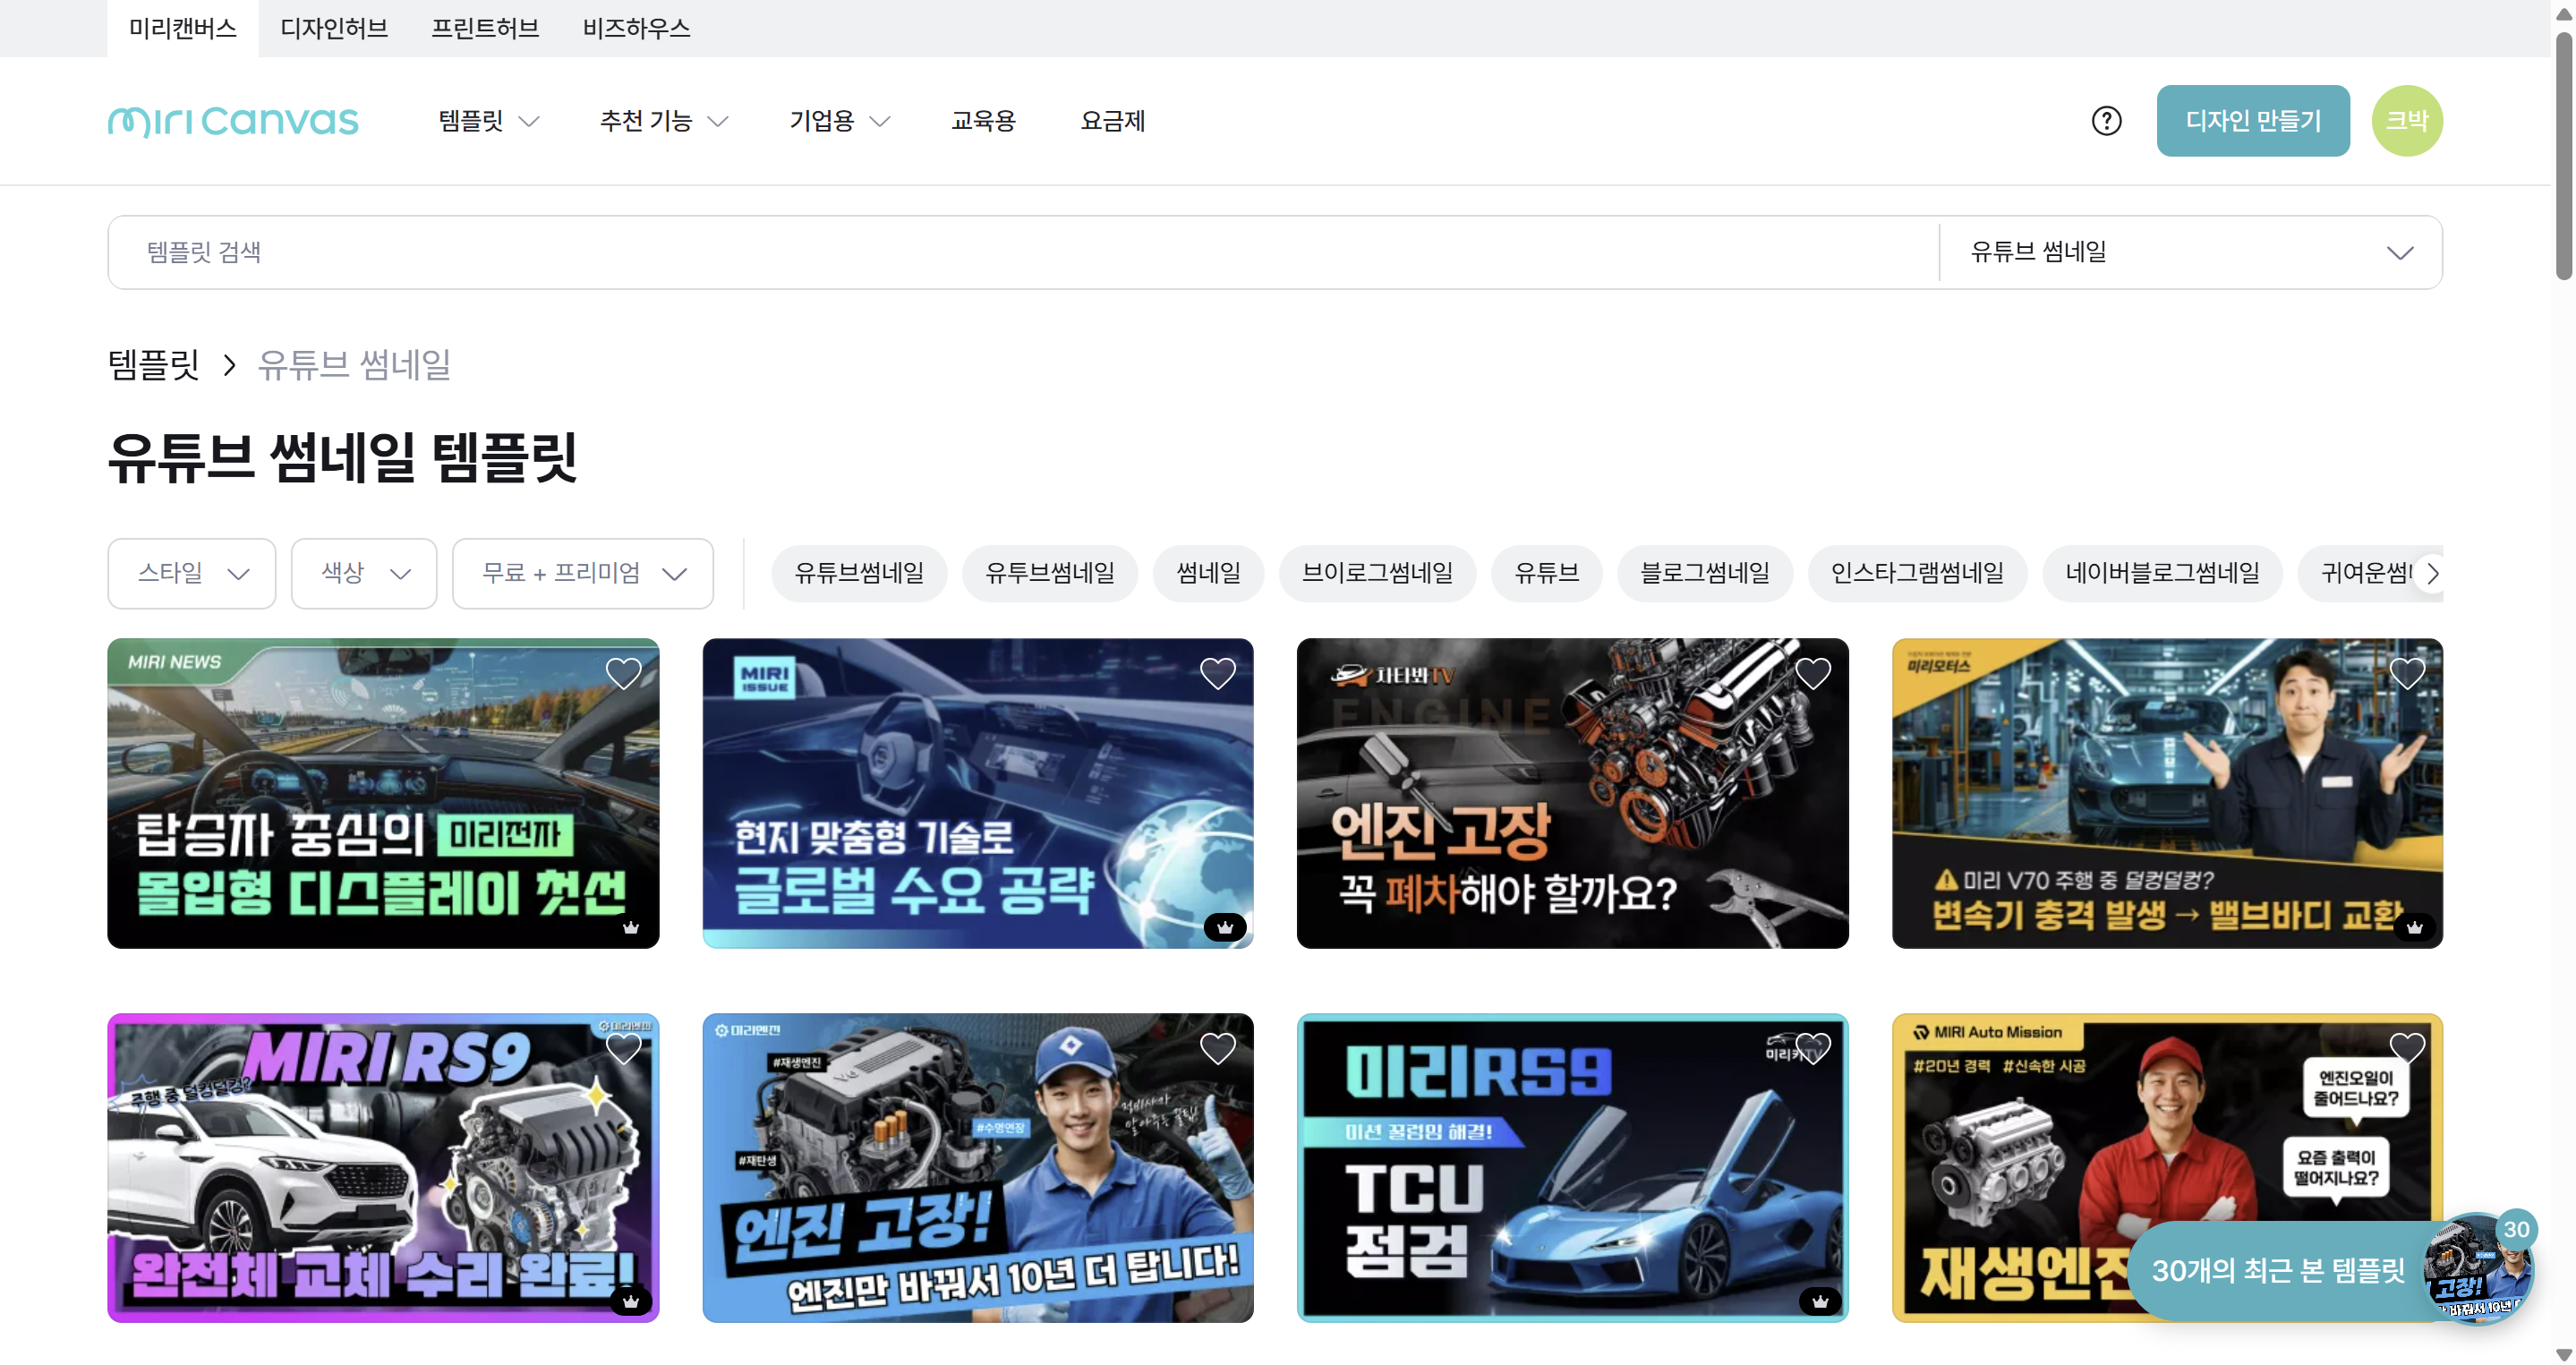Click the MiriCanvas logo
Screen dimensions: 2576x1365
click(x=233, y=121)
